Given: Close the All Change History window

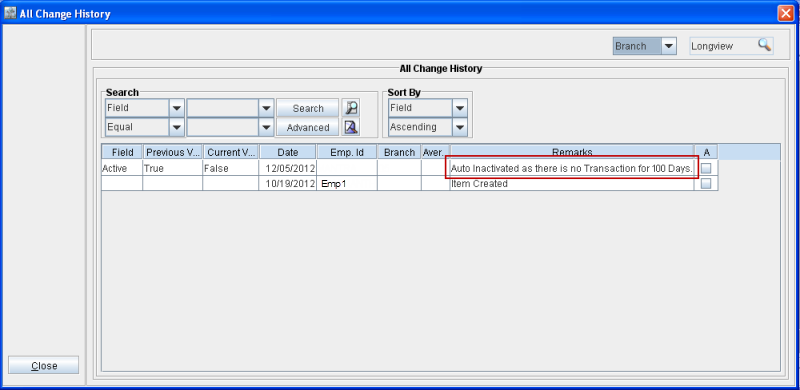Looking at the screenshot, I should click(785, 13).
